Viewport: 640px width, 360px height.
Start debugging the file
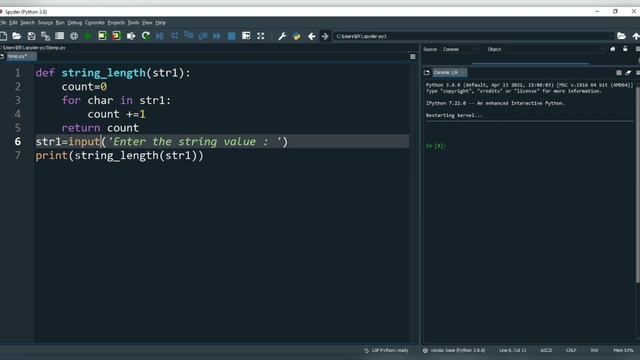pyautogui.click(x=160, y=36)
